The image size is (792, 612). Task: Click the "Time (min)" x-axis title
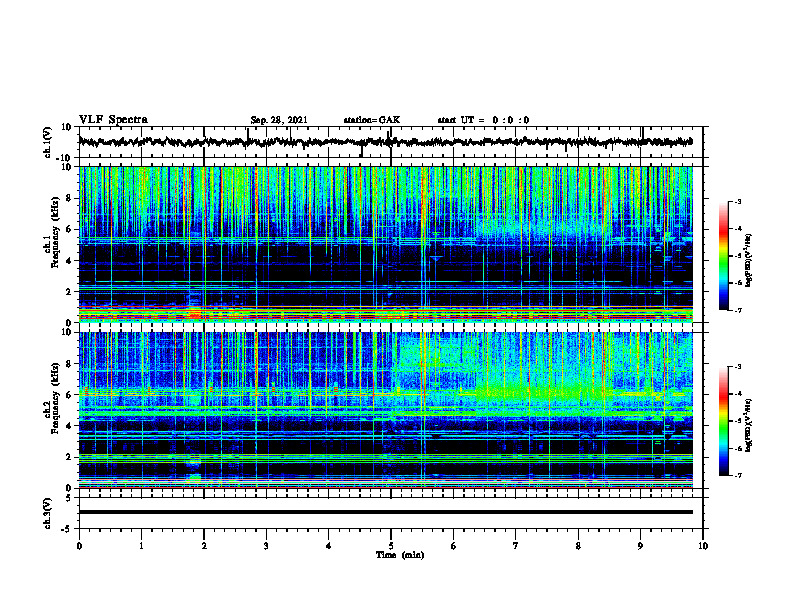coord(400,555)
